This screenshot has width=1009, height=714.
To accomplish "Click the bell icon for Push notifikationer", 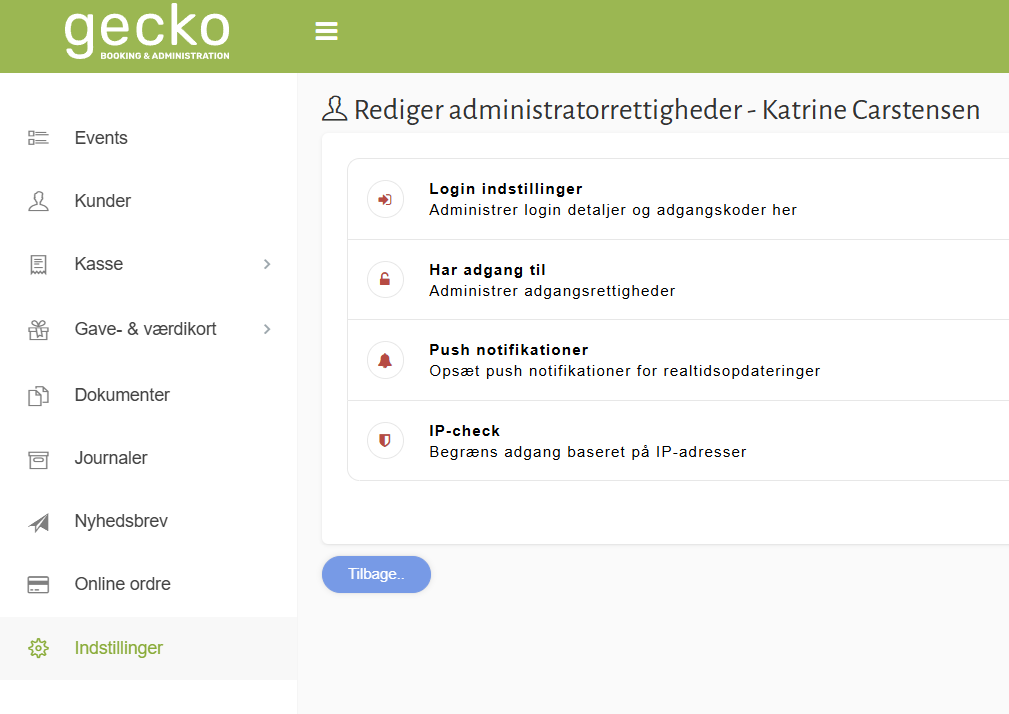I will 385,360.
